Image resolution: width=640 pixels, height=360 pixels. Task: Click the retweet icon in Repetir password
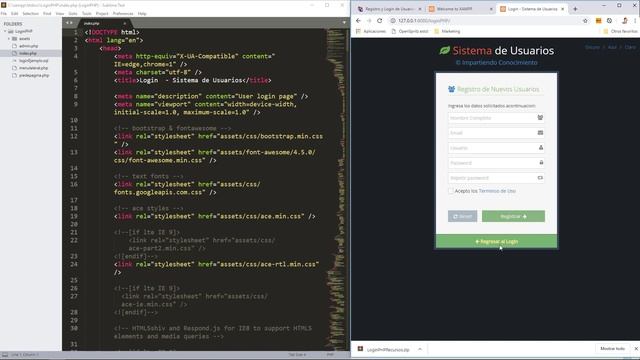[540, 178]
